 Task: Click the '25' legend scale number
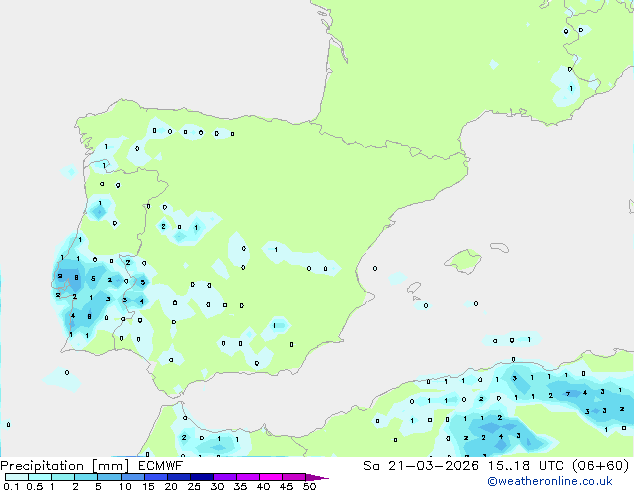click(194, 486)
